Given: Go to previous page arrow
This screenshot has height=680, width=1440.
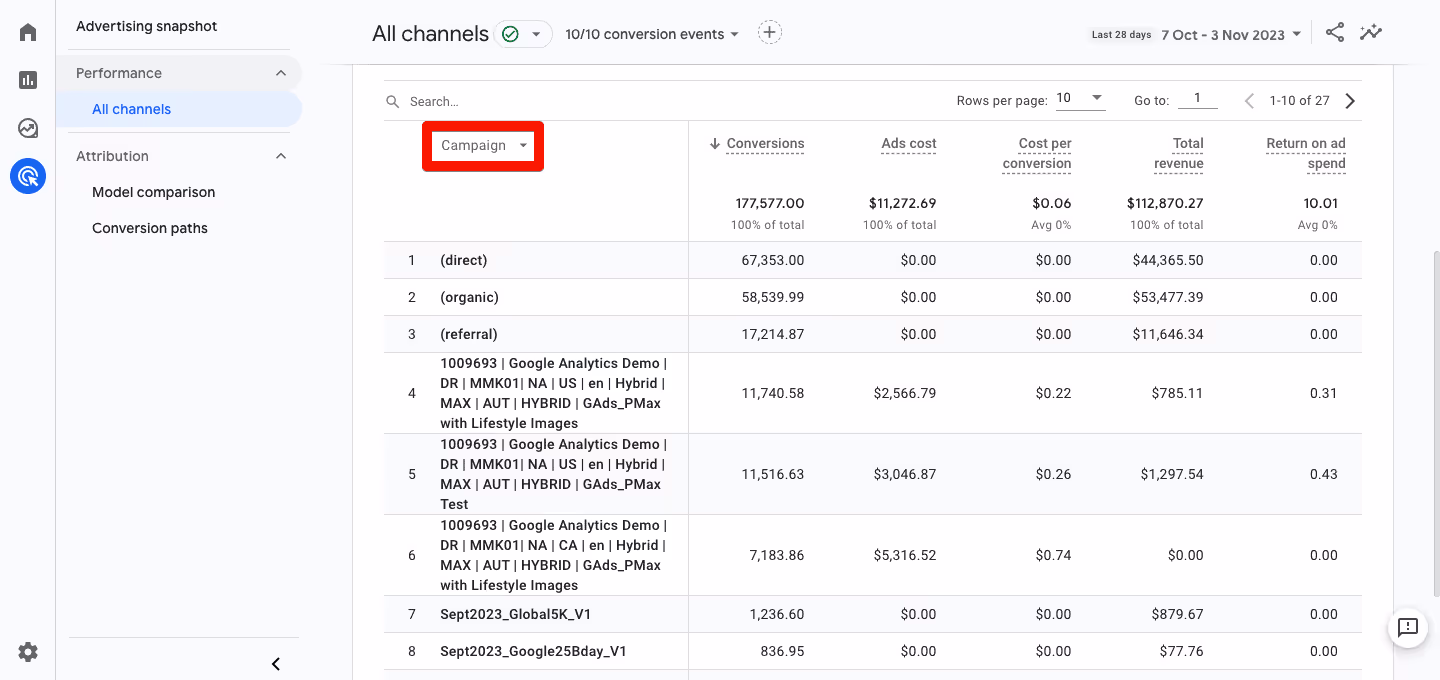Looking at the screenshot, I should coord(1249,101).
